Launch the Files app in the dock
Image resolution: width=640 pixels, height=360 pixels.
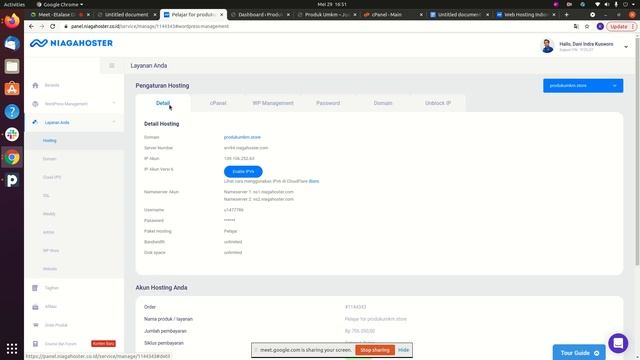click(x=12, y=66)
